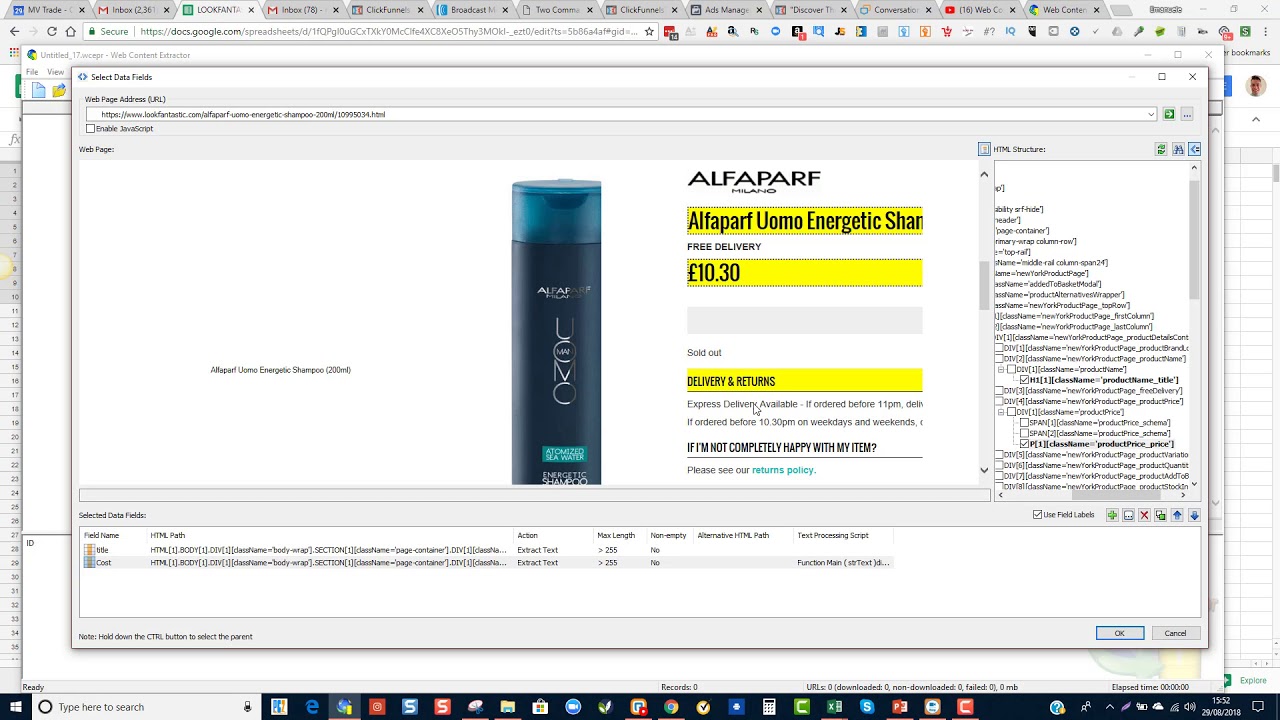
Task: Toggle the HTML Structure panel icon
Action: (984, 149)
